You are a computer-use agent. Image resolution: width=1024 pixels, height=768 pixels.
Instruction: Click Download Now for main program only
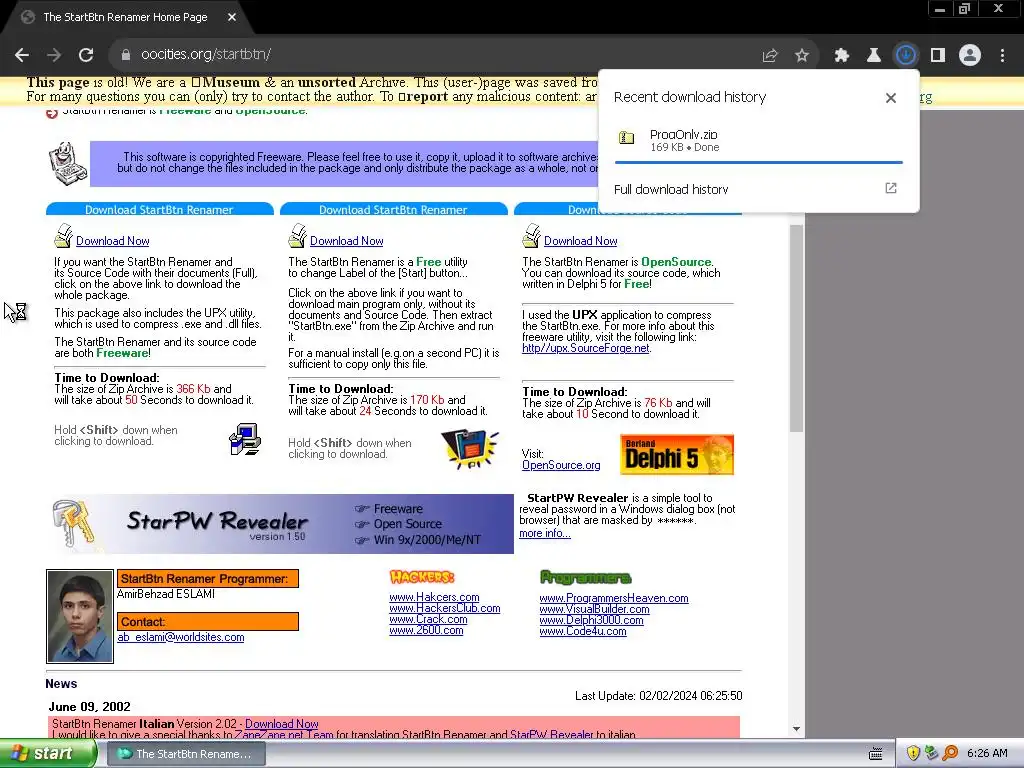(x=346, y=241)
